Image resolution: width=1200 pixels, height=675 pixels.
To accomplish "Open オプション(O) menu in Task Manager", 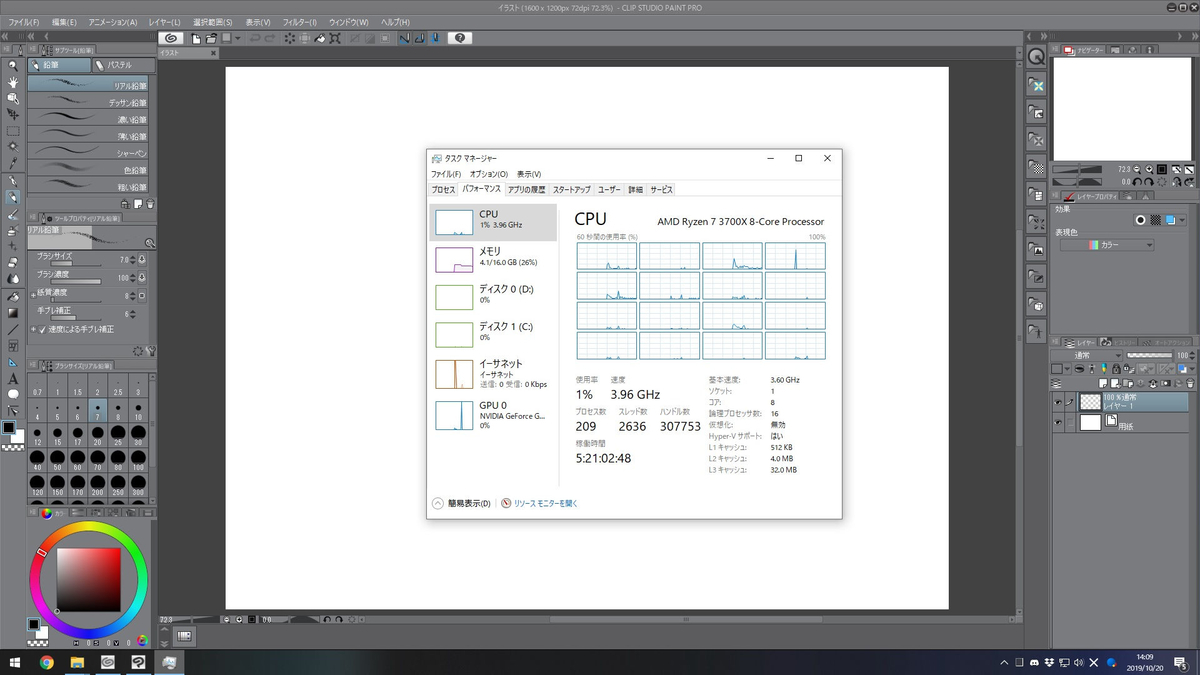I will (x=489, y=174).
